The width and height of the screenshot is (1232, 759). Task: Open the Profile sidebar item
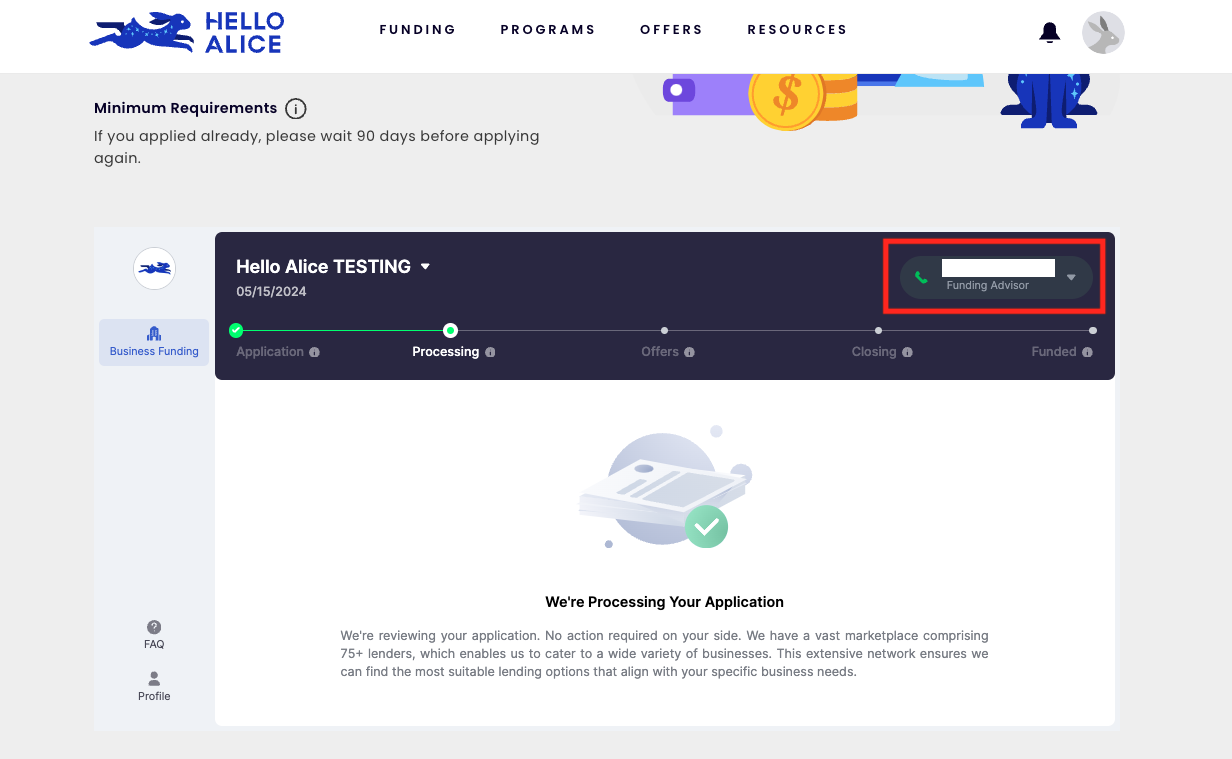[154, 687]
